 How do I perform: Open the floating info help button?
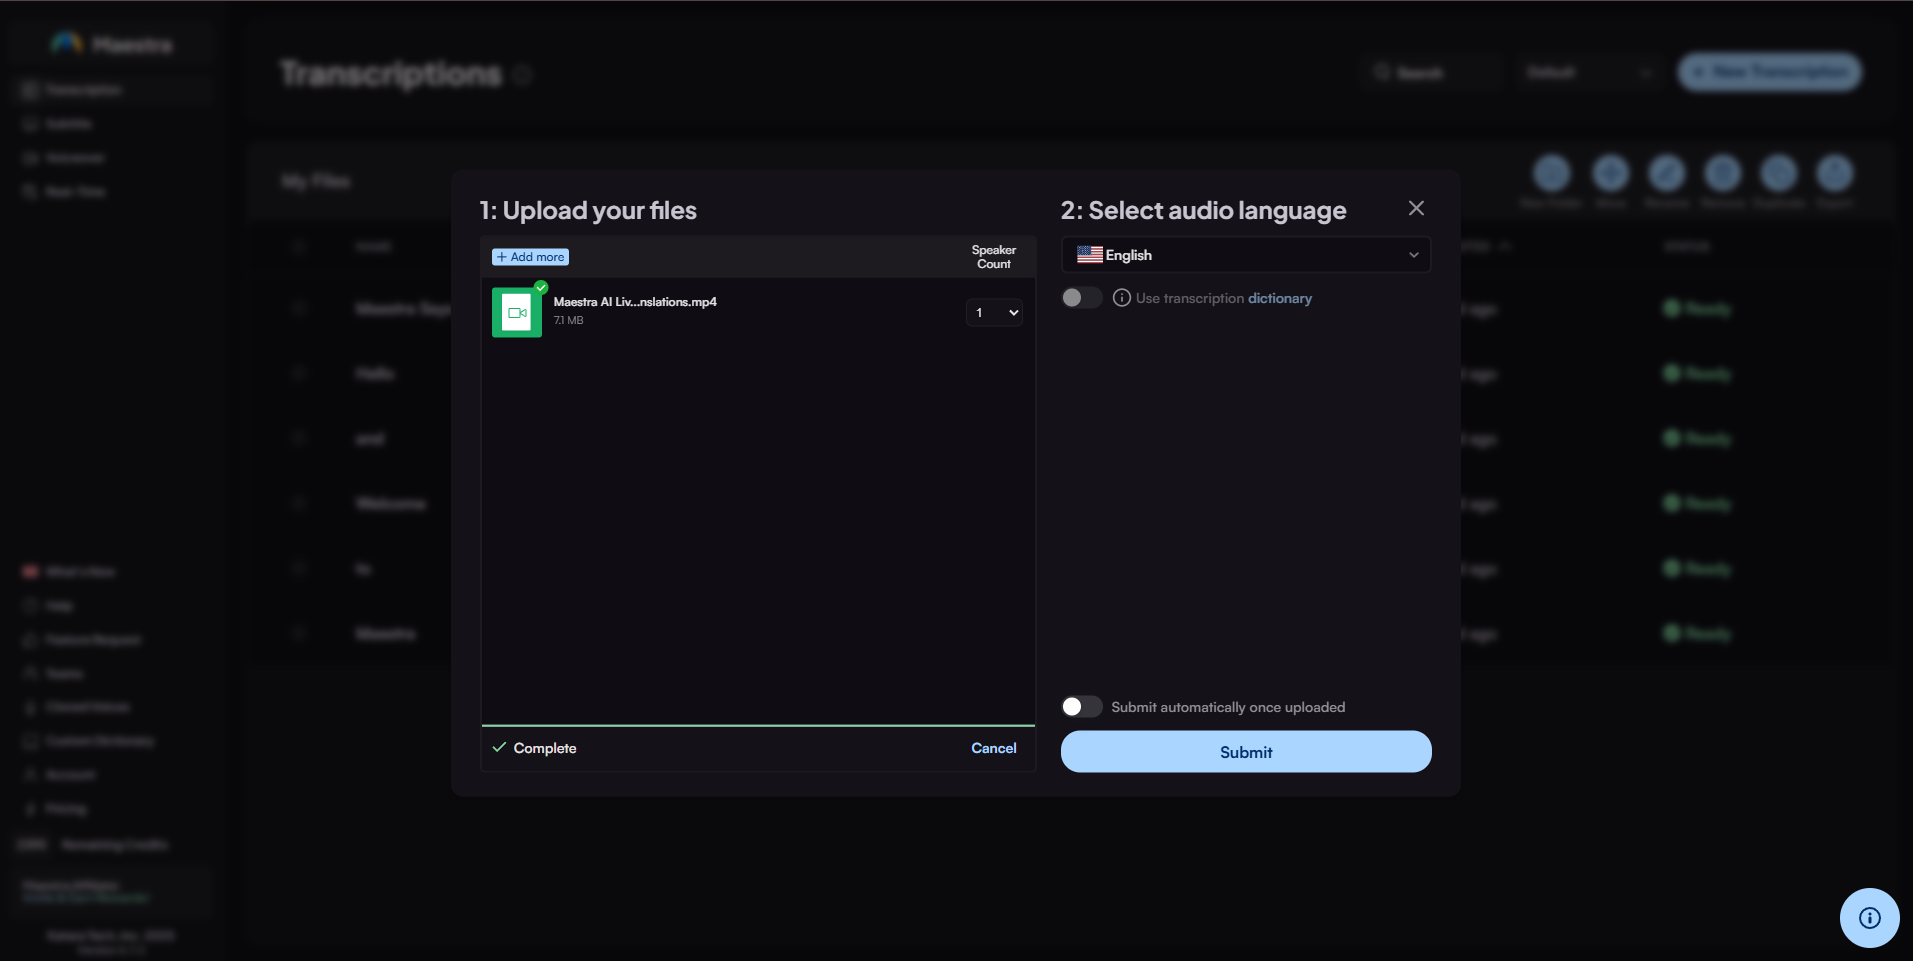[x=1868, y=917]
